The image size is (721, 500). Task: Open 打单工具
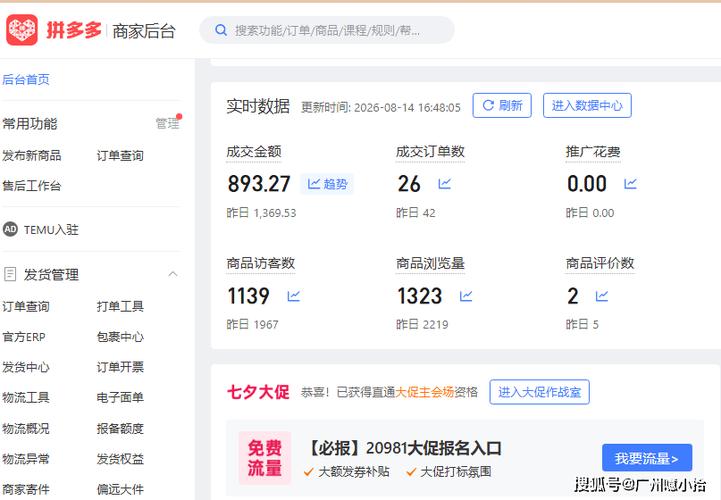(120, 306)
